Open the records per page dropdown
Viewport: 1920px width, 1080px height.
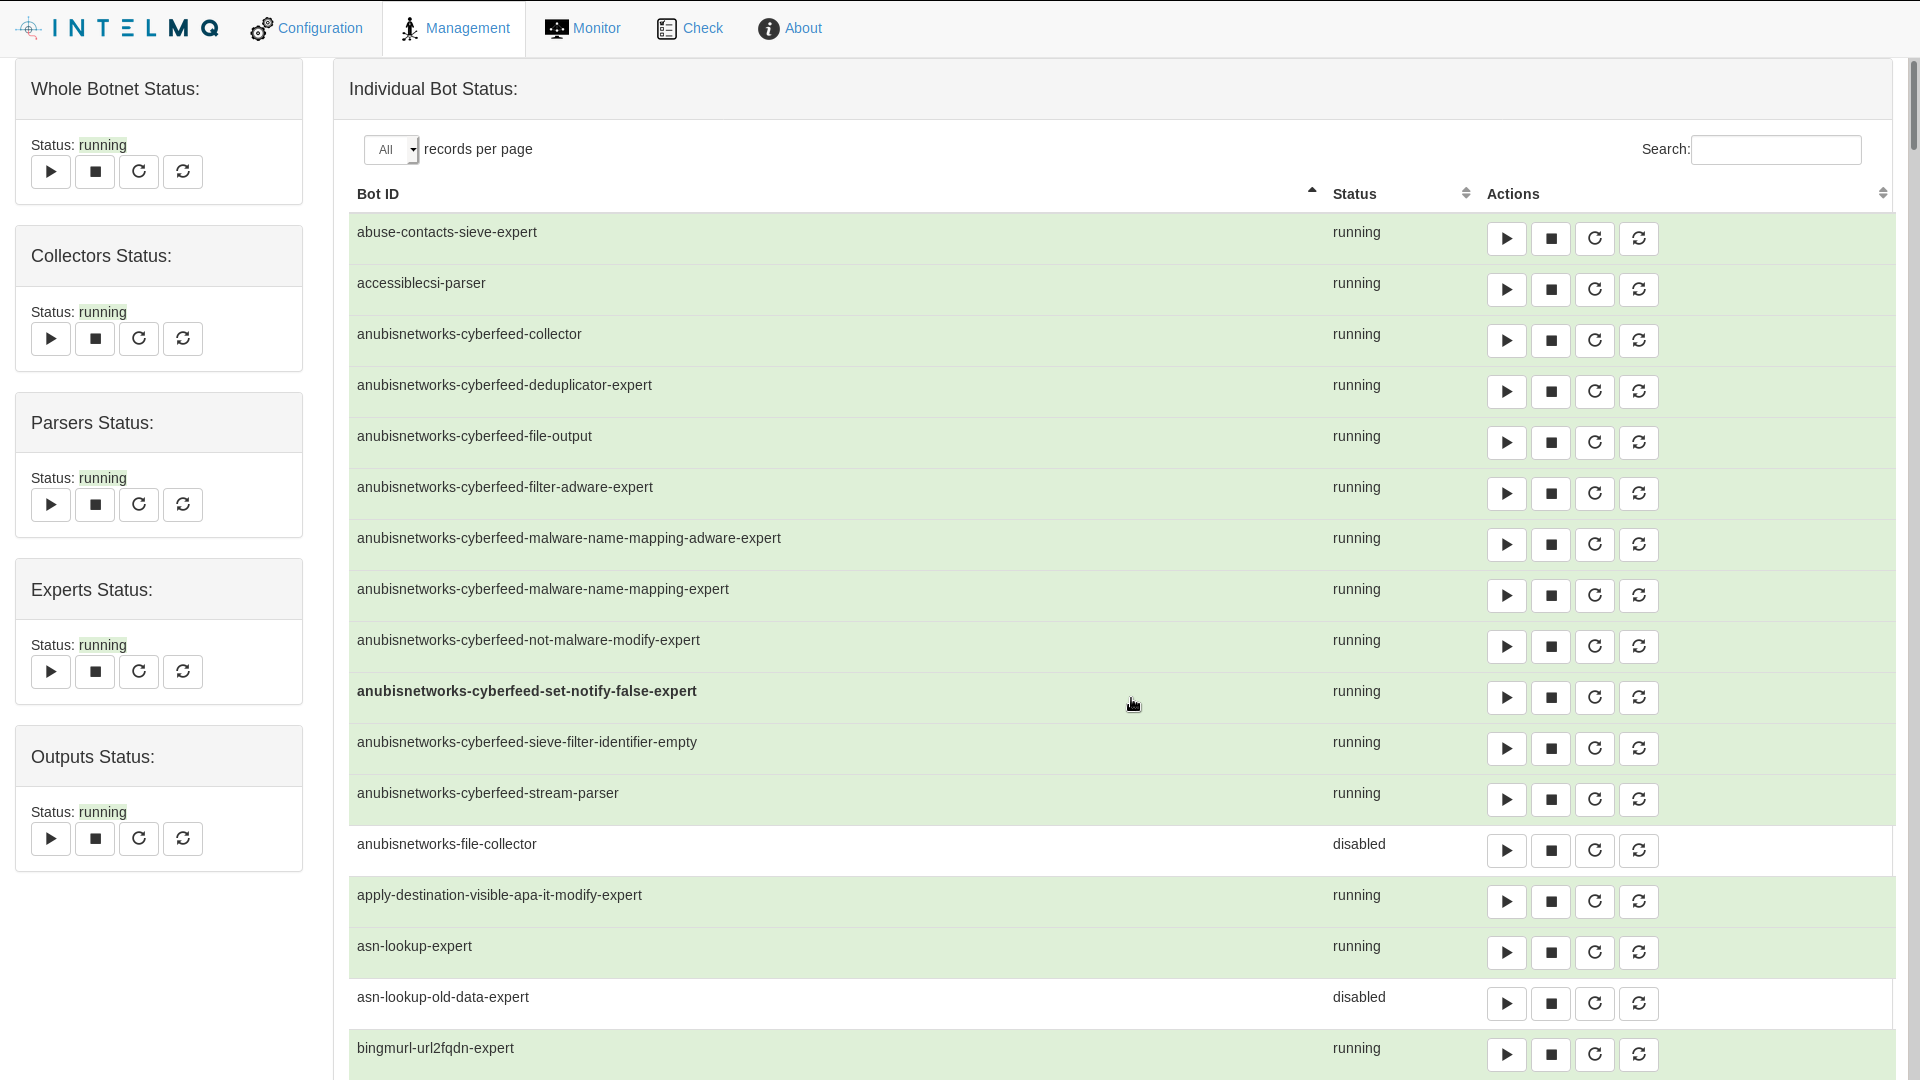point(391,150)
